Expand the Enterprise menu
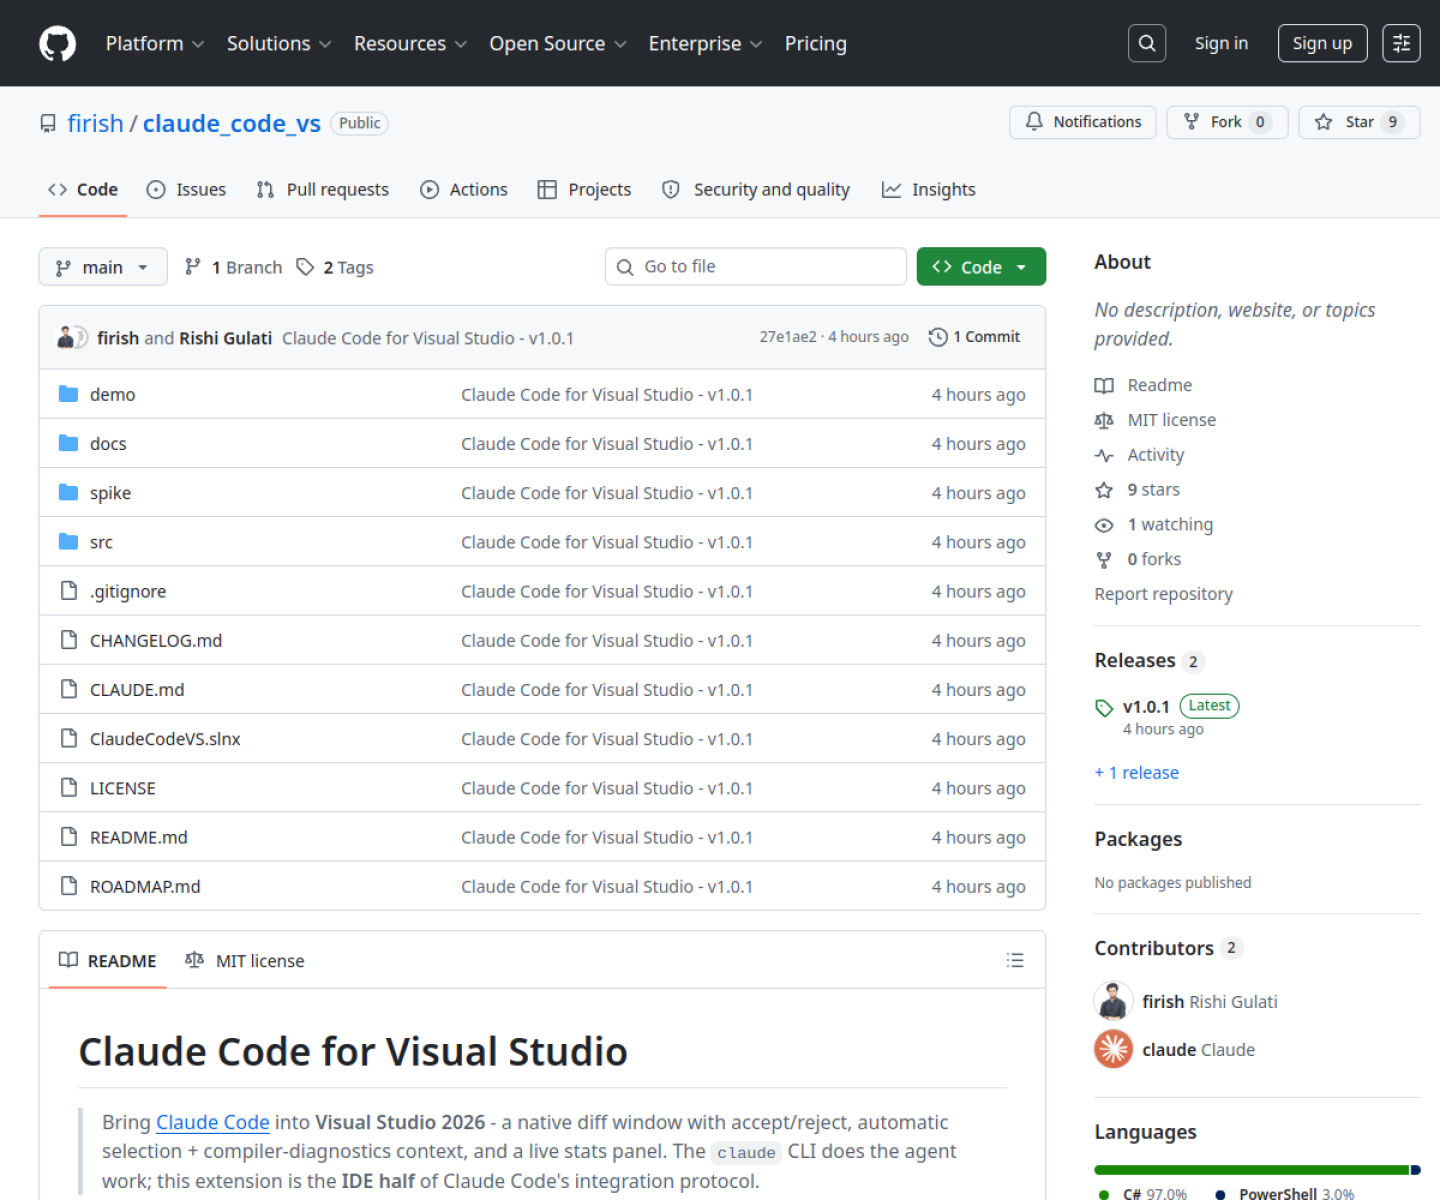Screen dimensions: 1440x1200 (705, 44)
